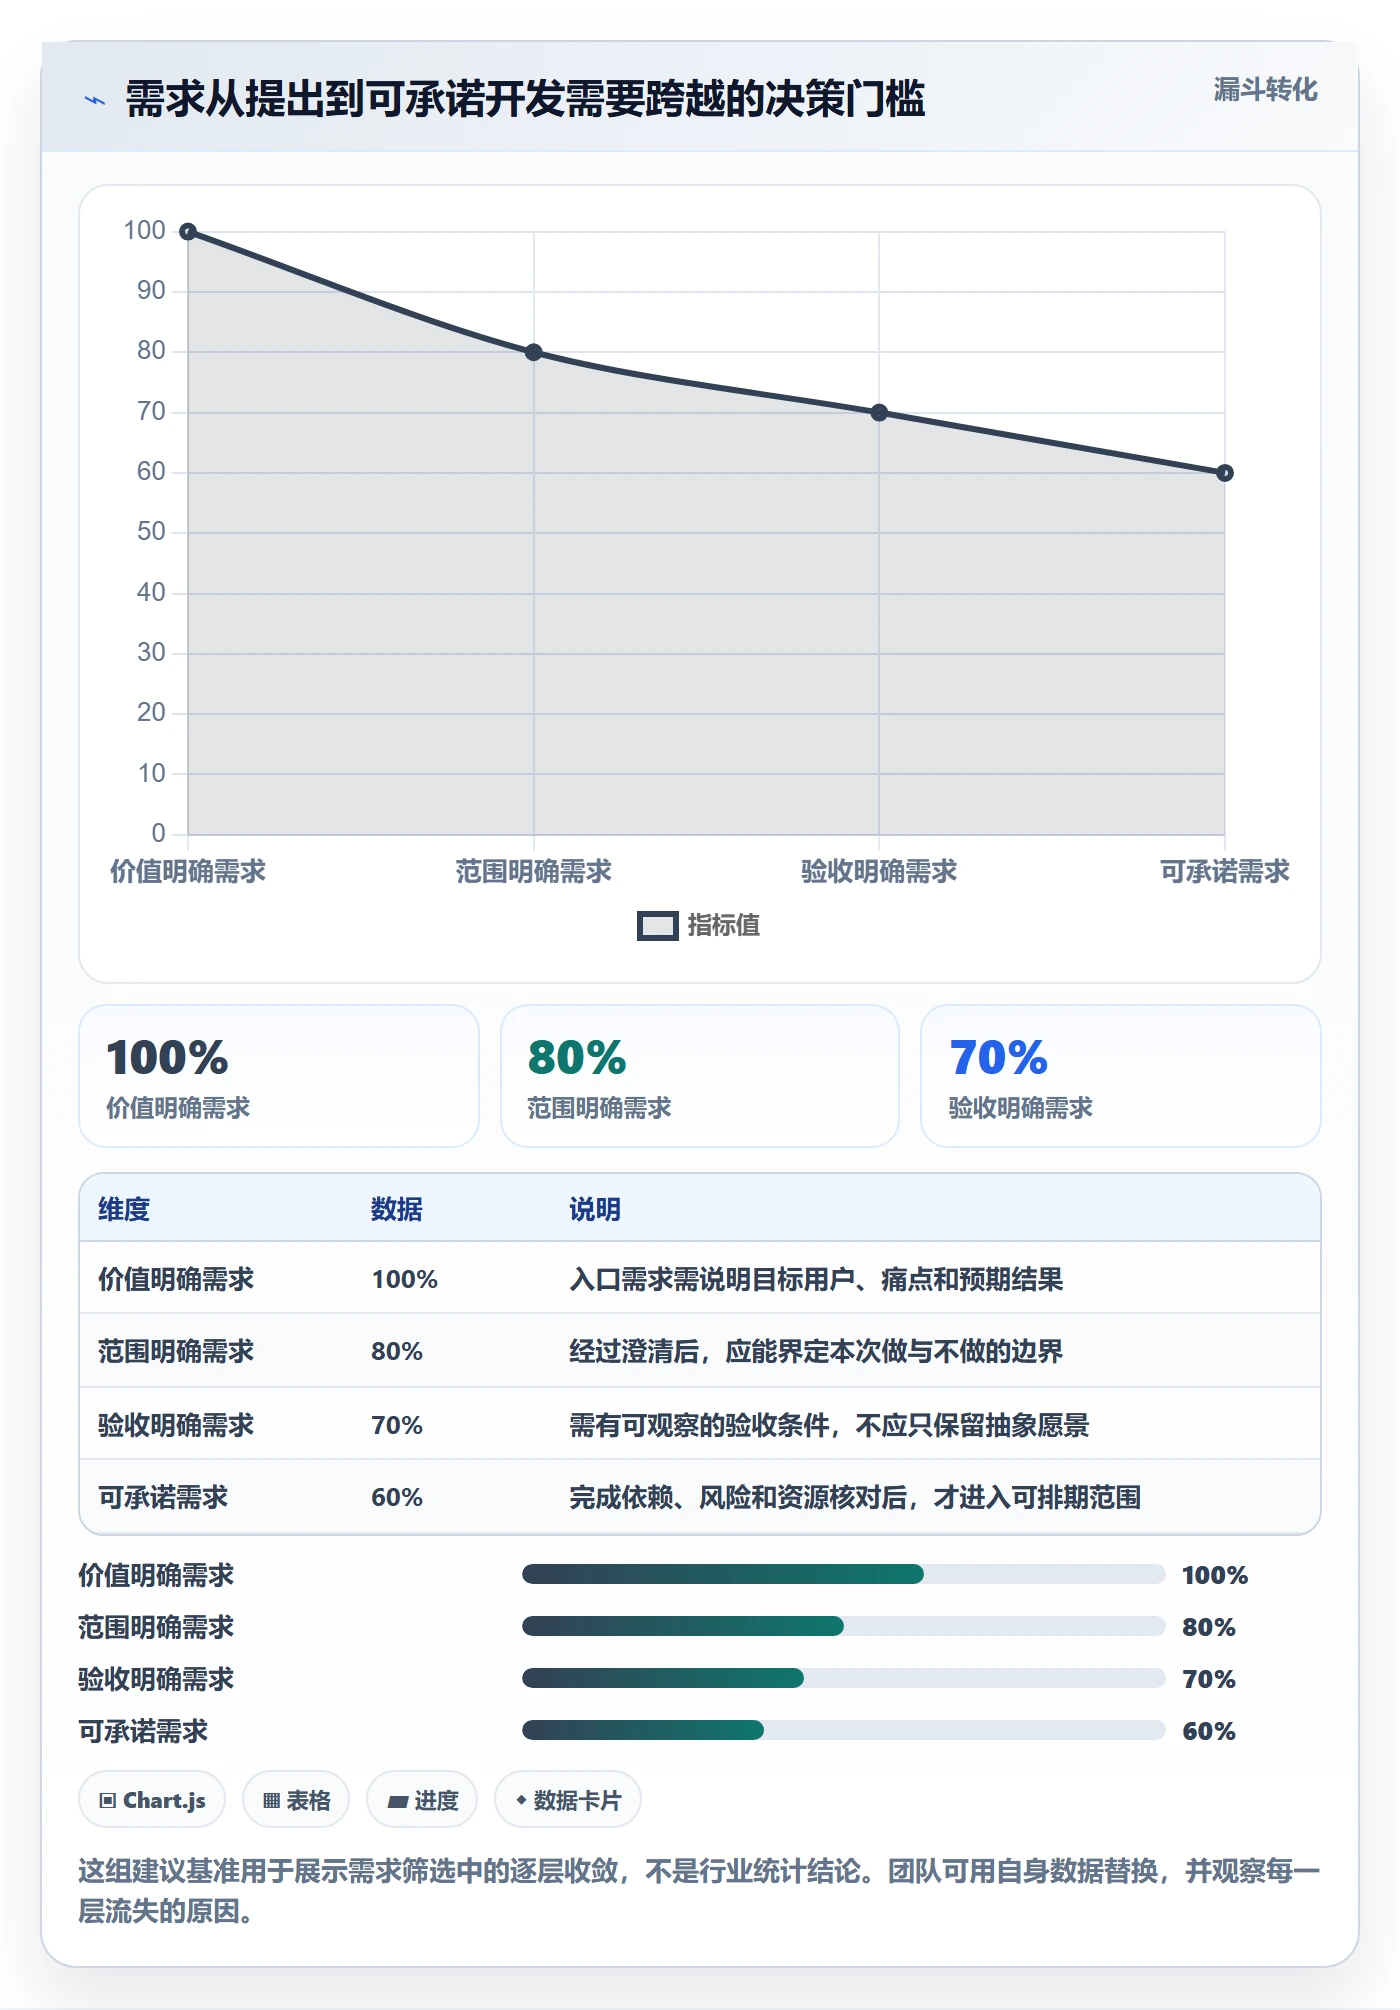Click the 表格 chip
The height and width of the screenshot is (2010, 1400).
296,1800
